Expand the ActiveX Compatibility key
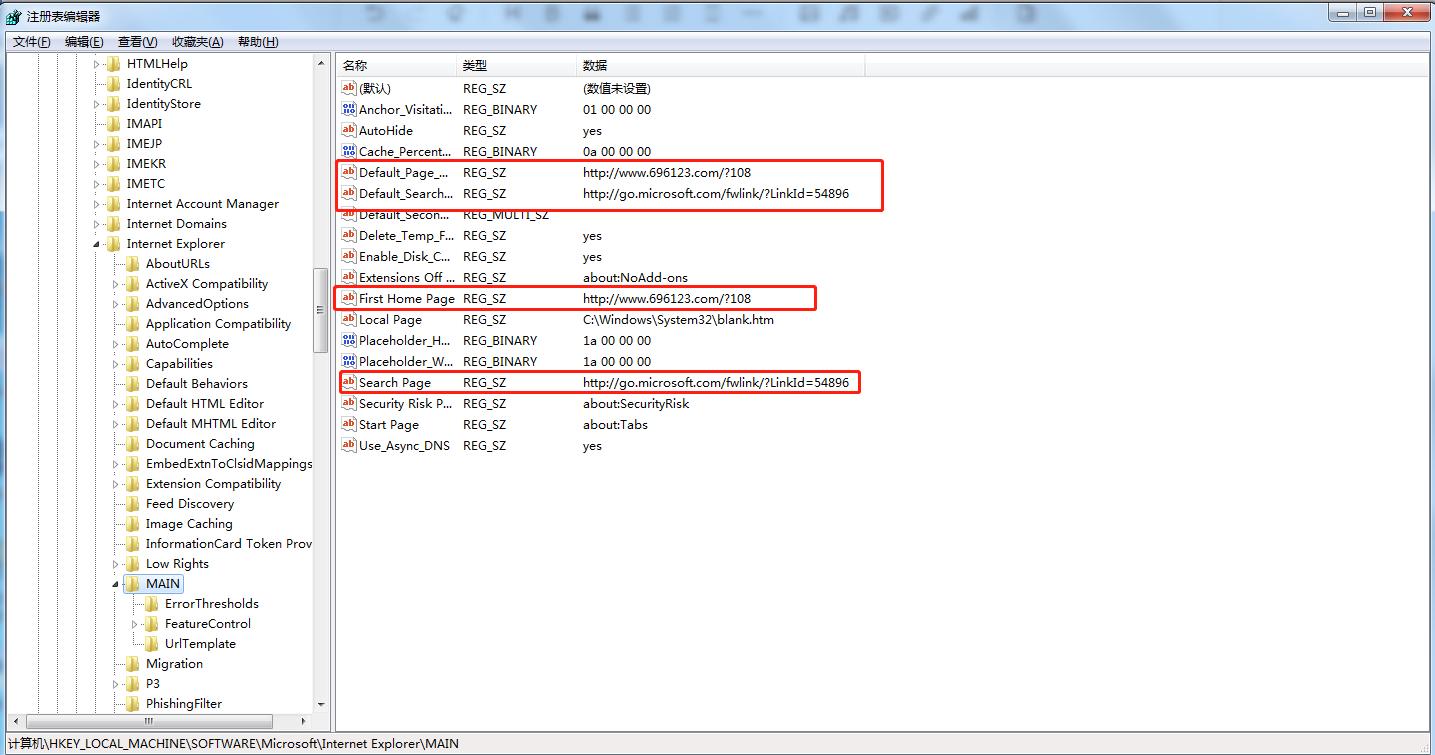This screenshot has height=755, width=1435. [x=116, y=284]
